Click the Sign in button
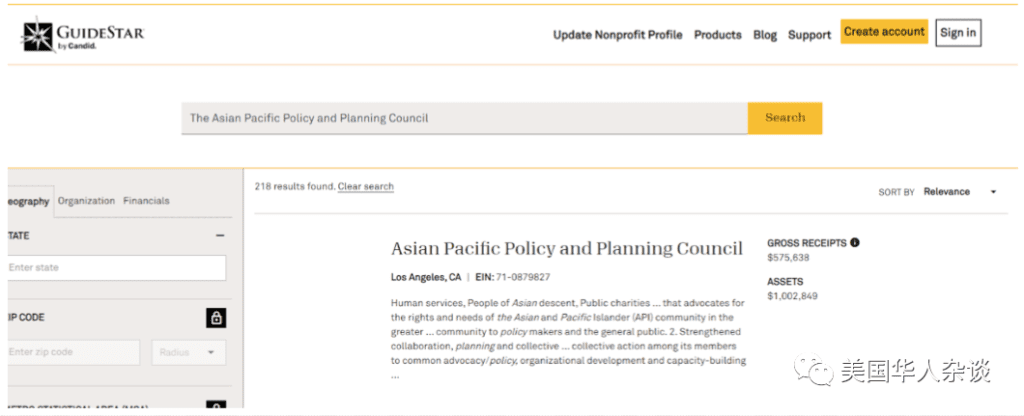1024x416 pixels. (958, 33)
